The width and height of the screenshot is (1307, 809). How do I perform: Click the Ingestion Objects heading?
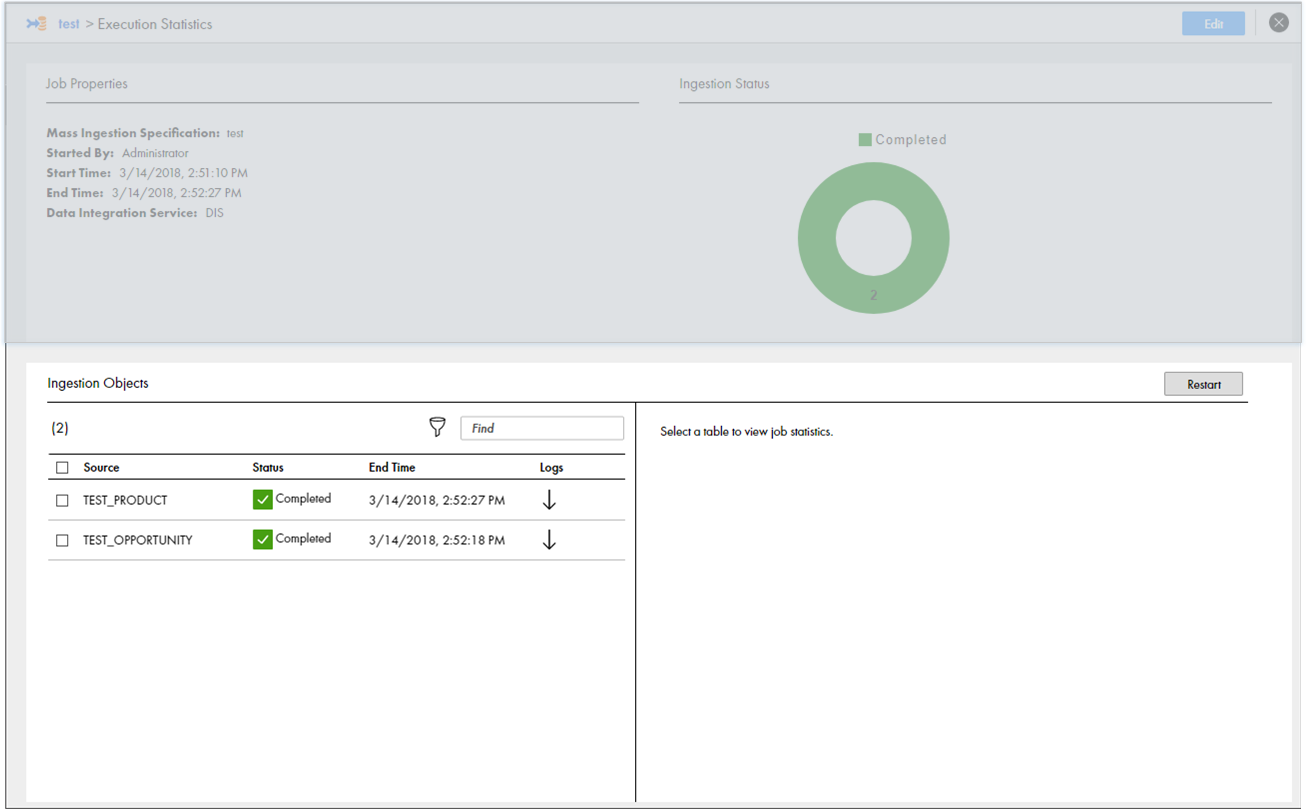(x=98, y=383)
